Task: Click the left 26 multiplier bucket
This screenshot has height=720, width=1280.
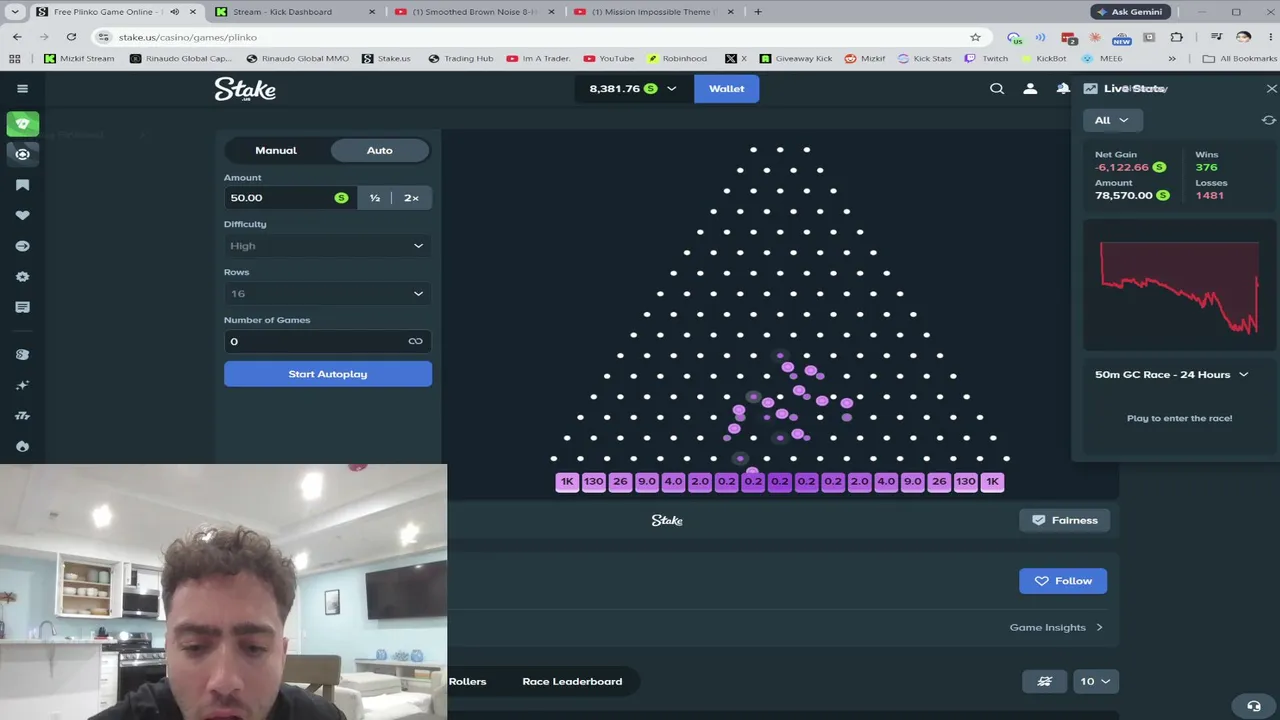Action: 620,482
